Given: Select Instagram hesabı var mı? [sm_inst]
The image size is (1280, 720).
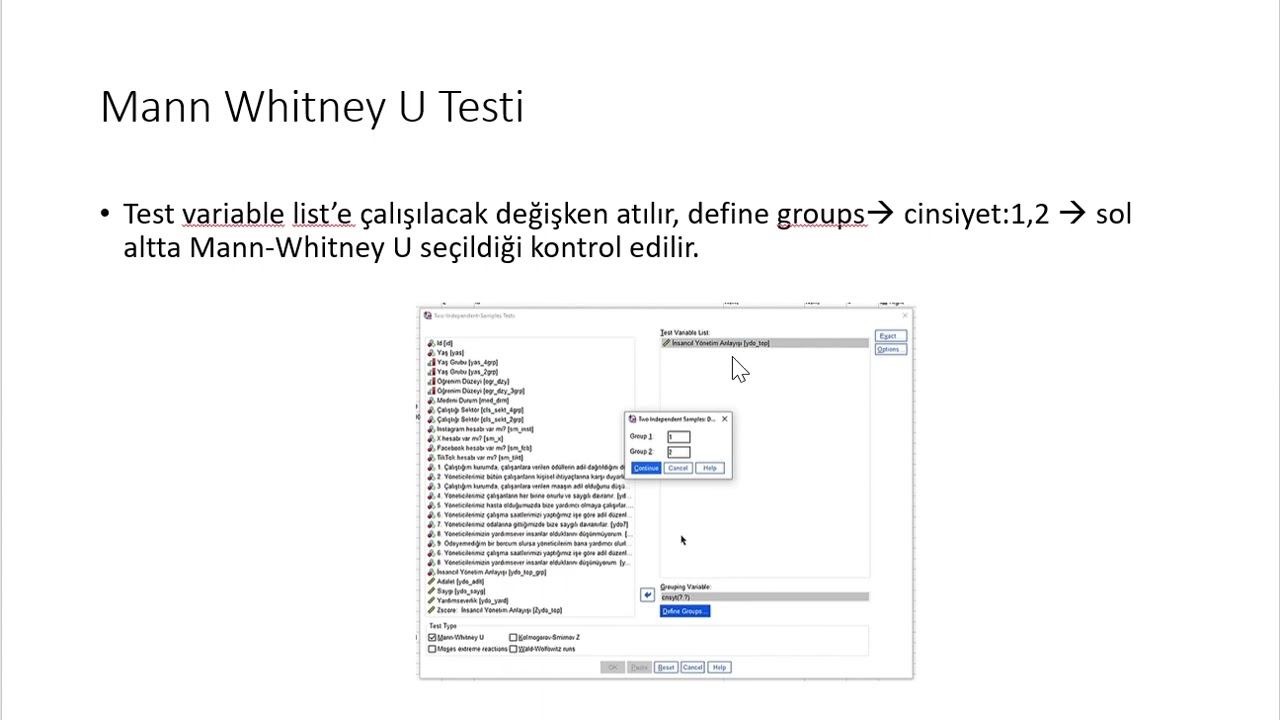Looking at the screenshot, I should click(481, 429).
